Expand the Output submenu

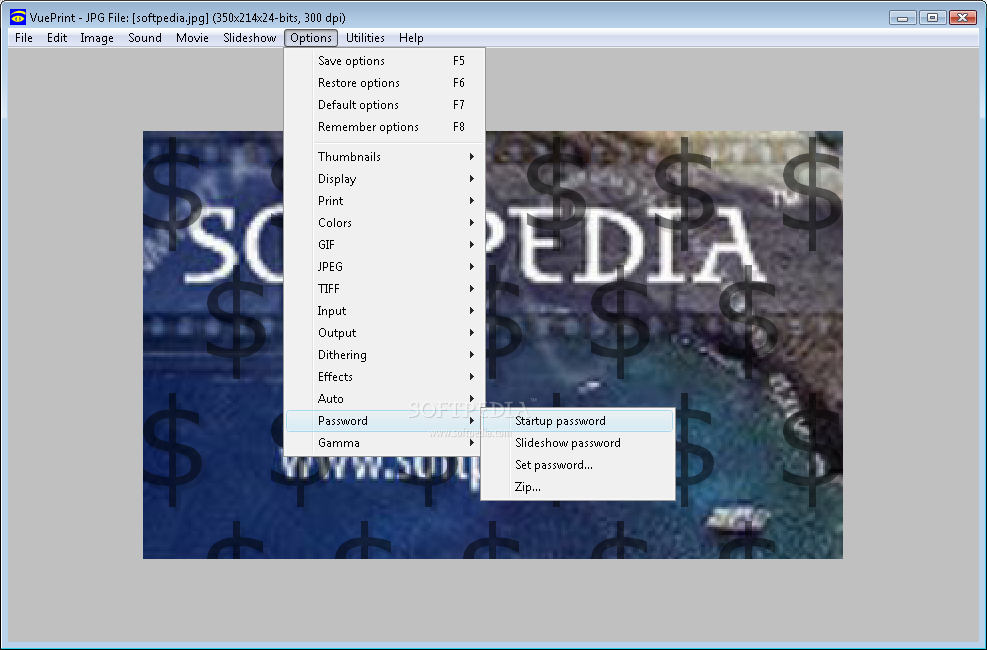[x=385, y=333]
